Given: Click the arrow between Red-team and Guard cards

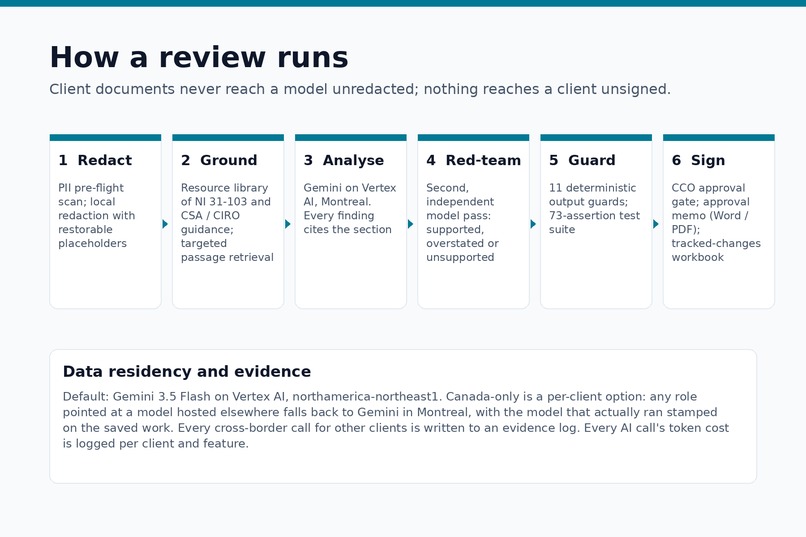Looking at the screenshot, I should pos(533,224).
